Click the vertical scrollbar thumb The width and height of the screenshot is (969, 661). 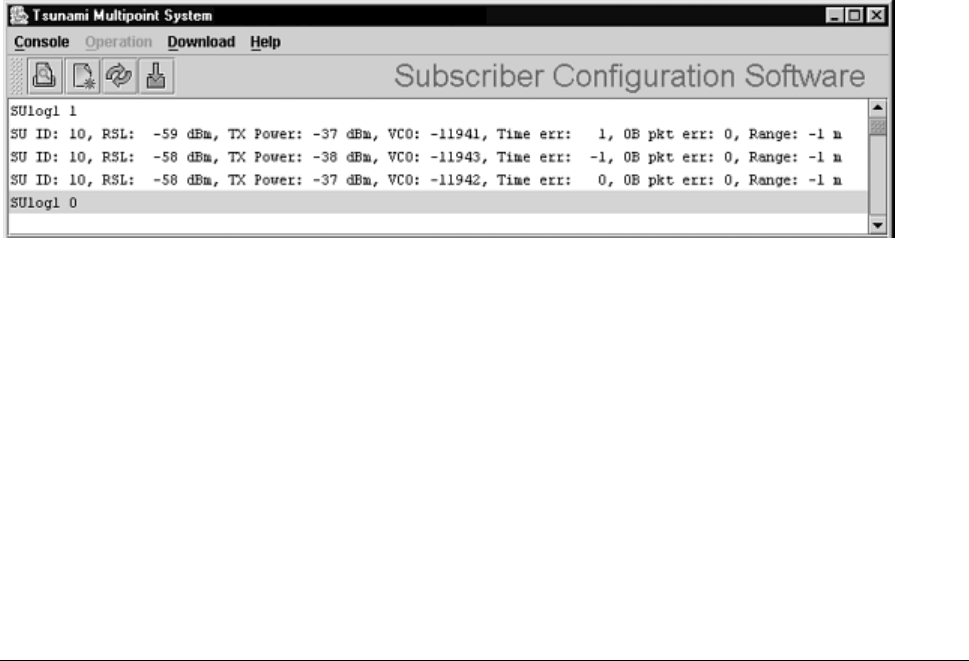[x=878, y=127]
